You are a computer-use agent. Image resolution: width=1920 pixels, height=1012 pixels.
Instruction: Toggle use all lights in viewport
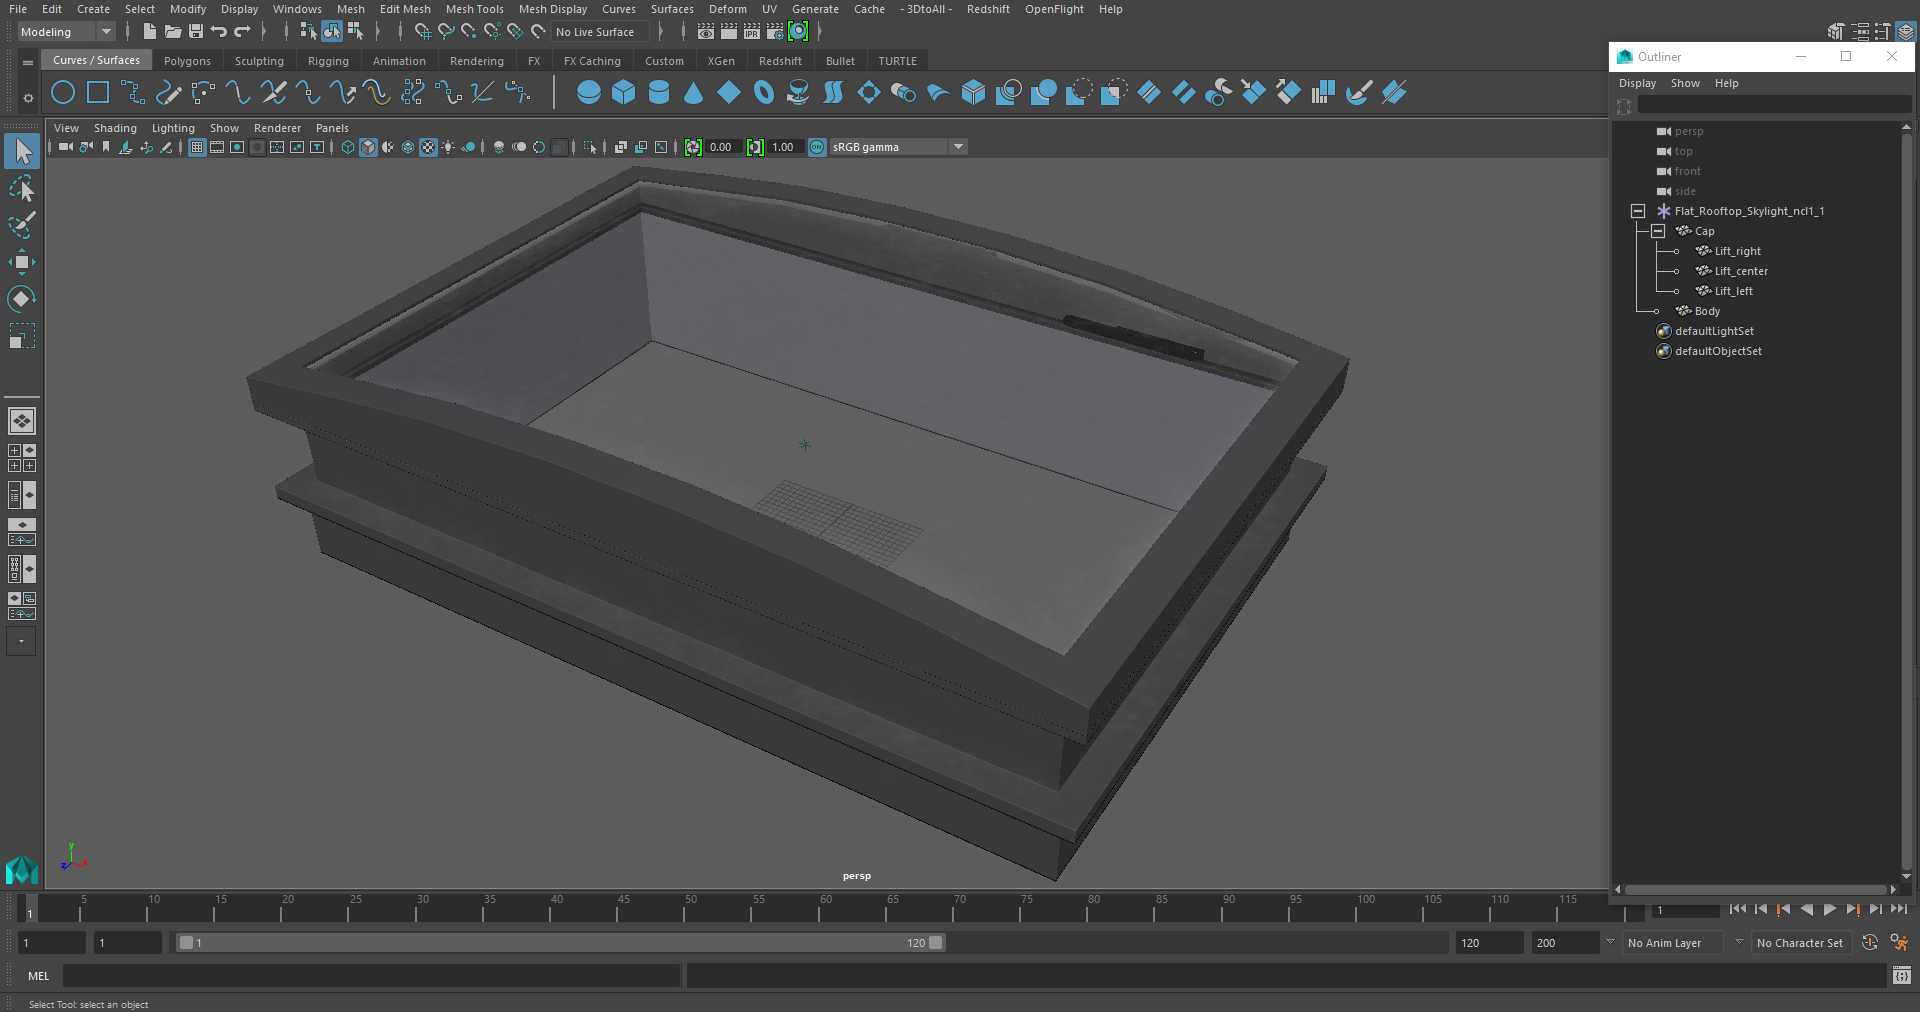[x=448, y=147]
